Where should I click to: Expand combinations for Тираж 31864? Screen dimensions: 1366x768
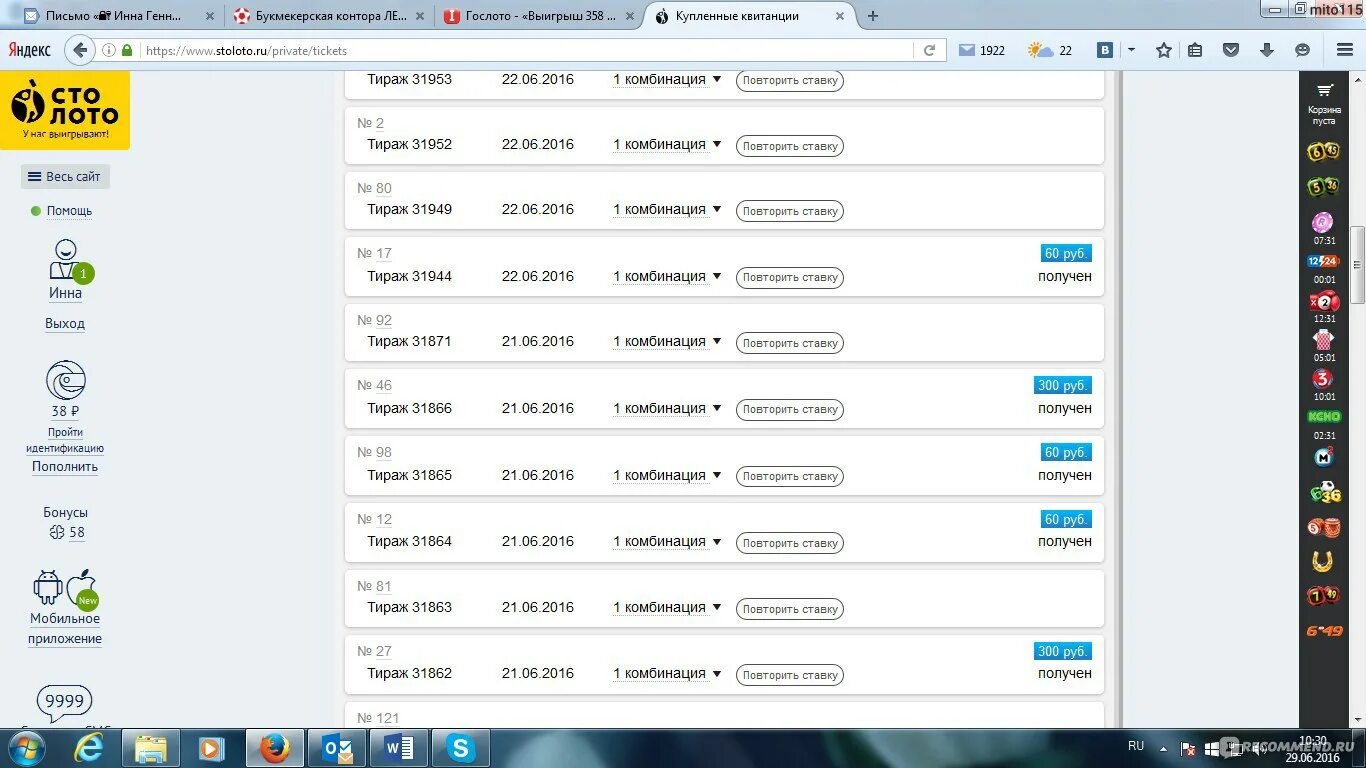click(667, 541)
